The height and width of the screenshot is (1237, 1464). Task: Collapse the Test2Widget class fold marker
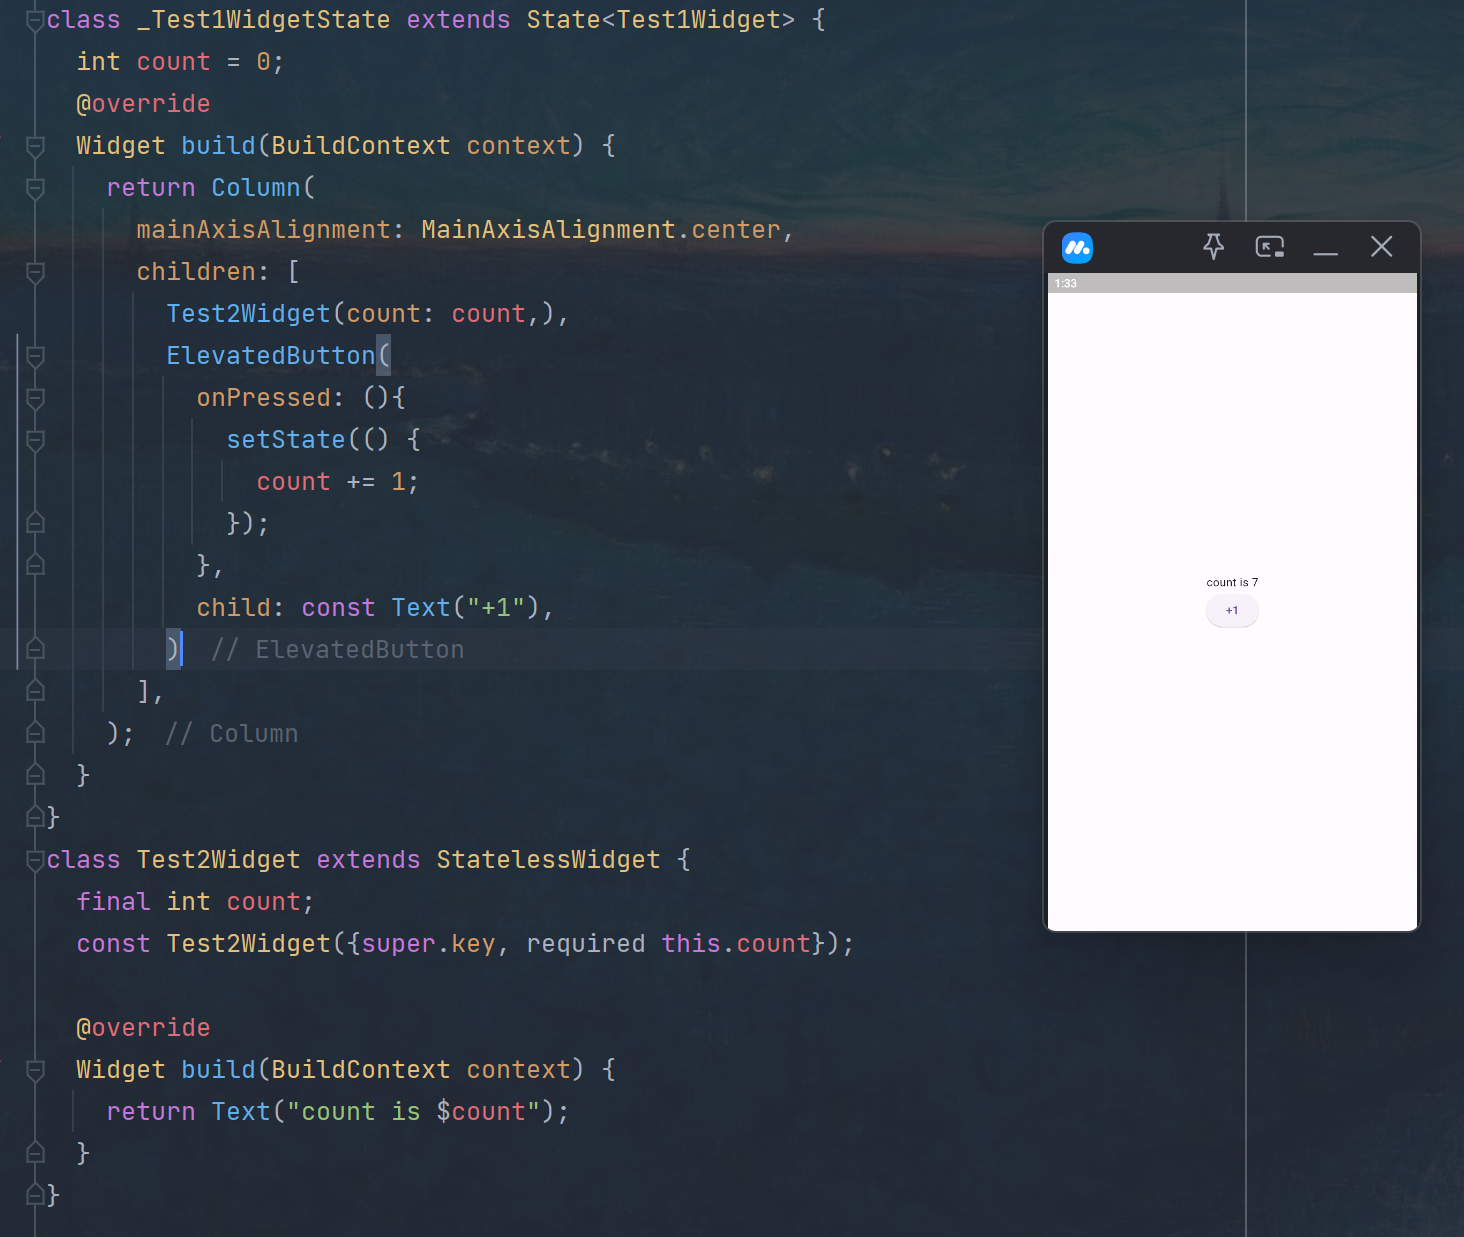tap(35, 860)
